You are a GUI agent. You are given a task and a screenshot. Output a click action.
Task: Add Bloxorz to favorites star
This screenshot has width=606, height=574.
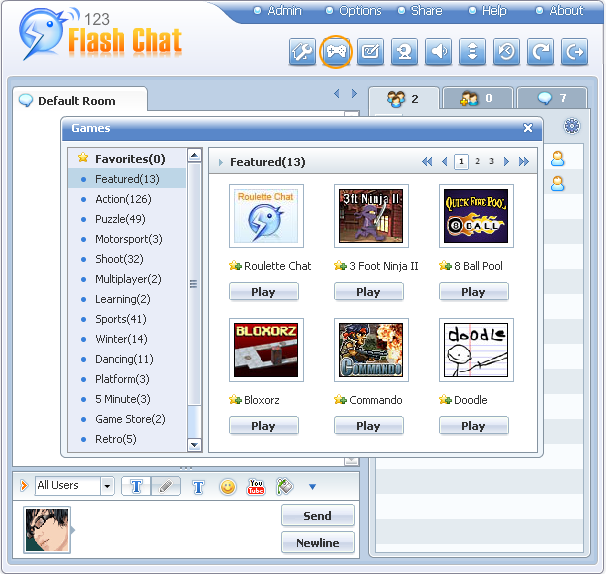click(235, 399)
